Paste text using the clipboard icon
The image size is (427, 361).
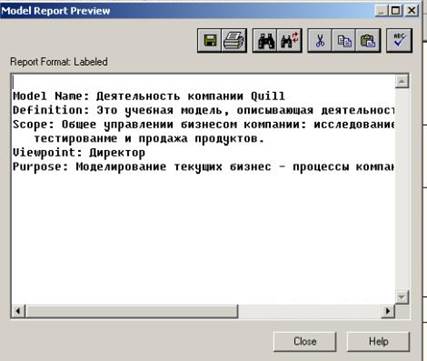(x=368, y=41)
